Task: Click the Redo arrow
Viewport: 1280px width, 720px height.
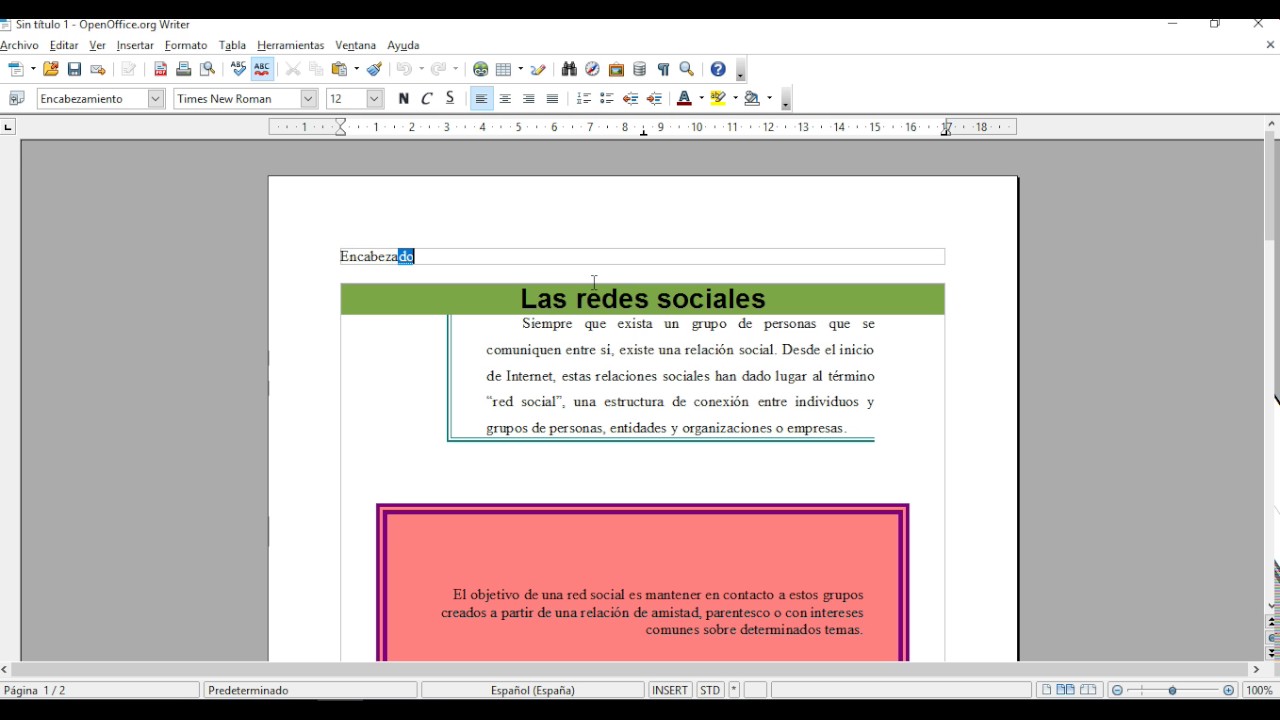Action: pos(439,69)
